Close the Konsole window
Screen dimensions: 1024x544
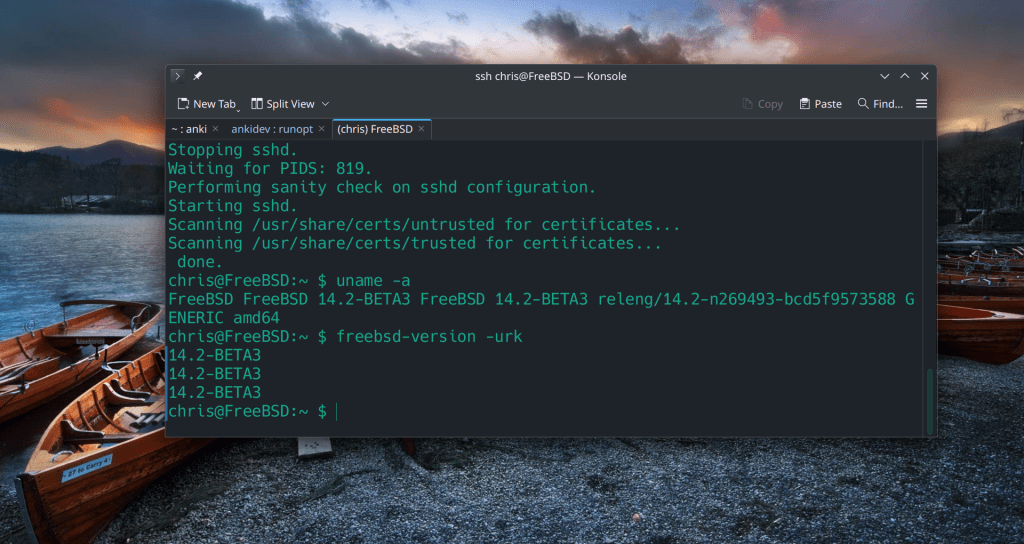(924, 76)
